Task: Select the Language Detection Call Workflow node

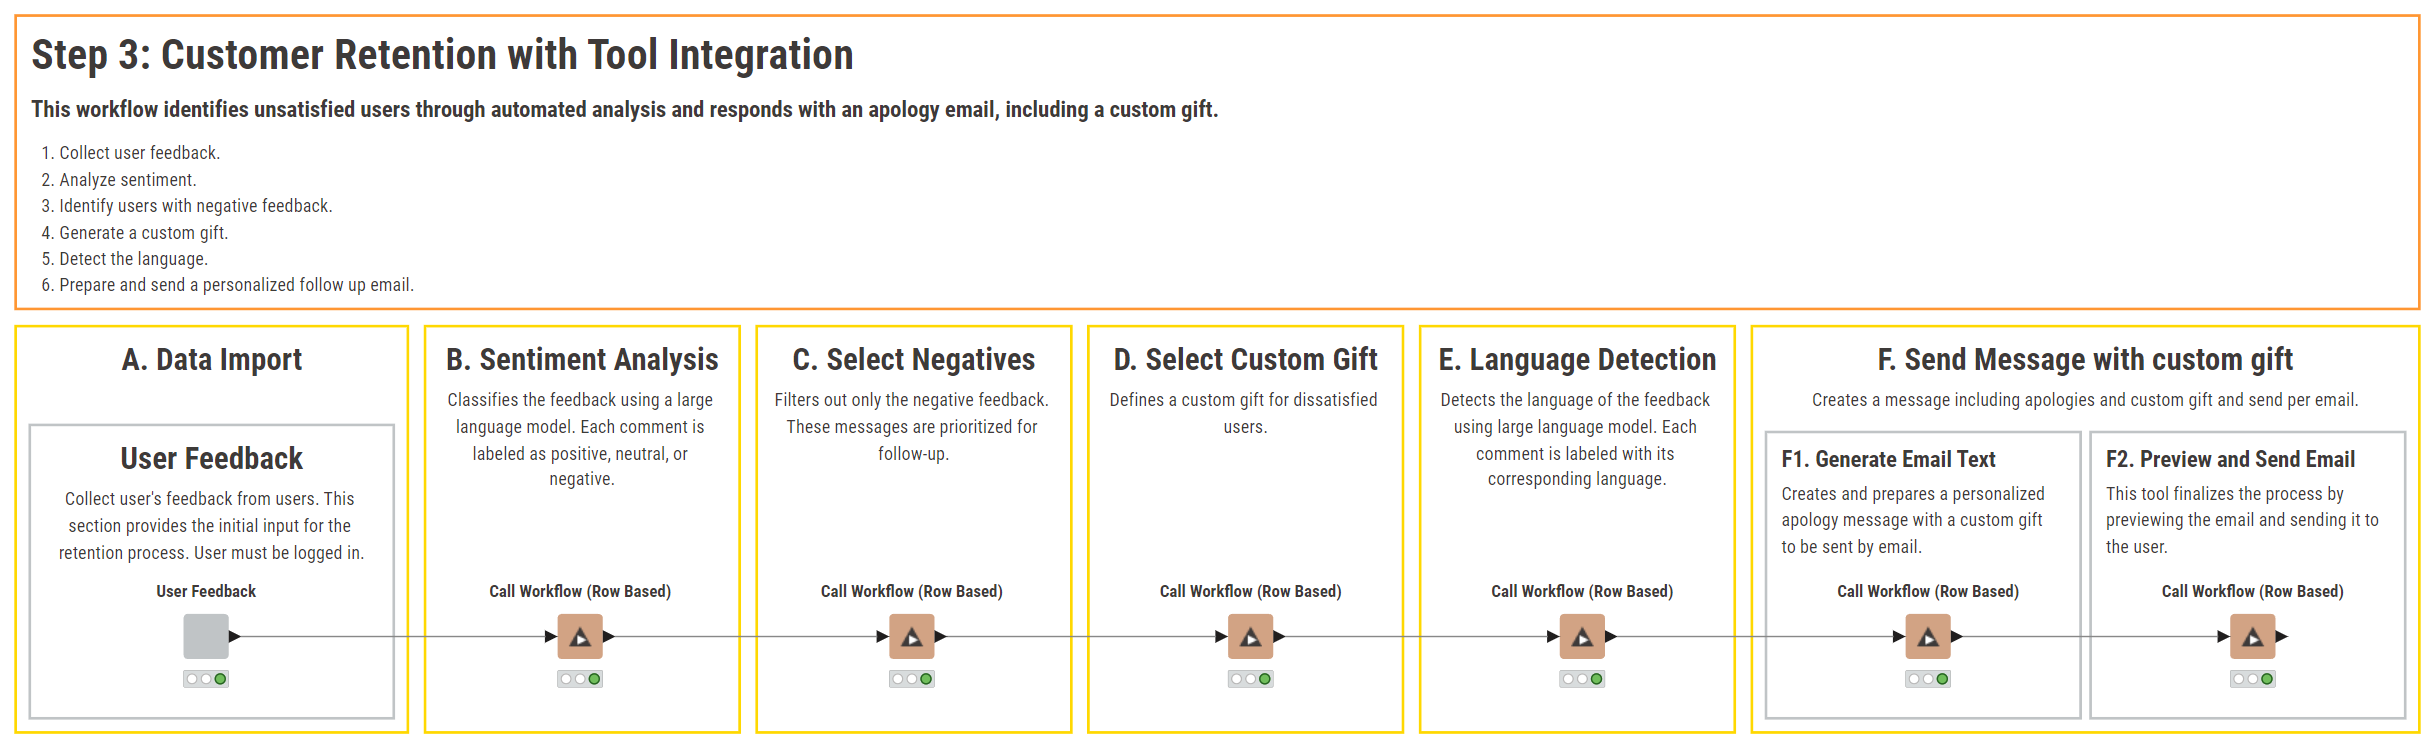Action: point(1582,636)
